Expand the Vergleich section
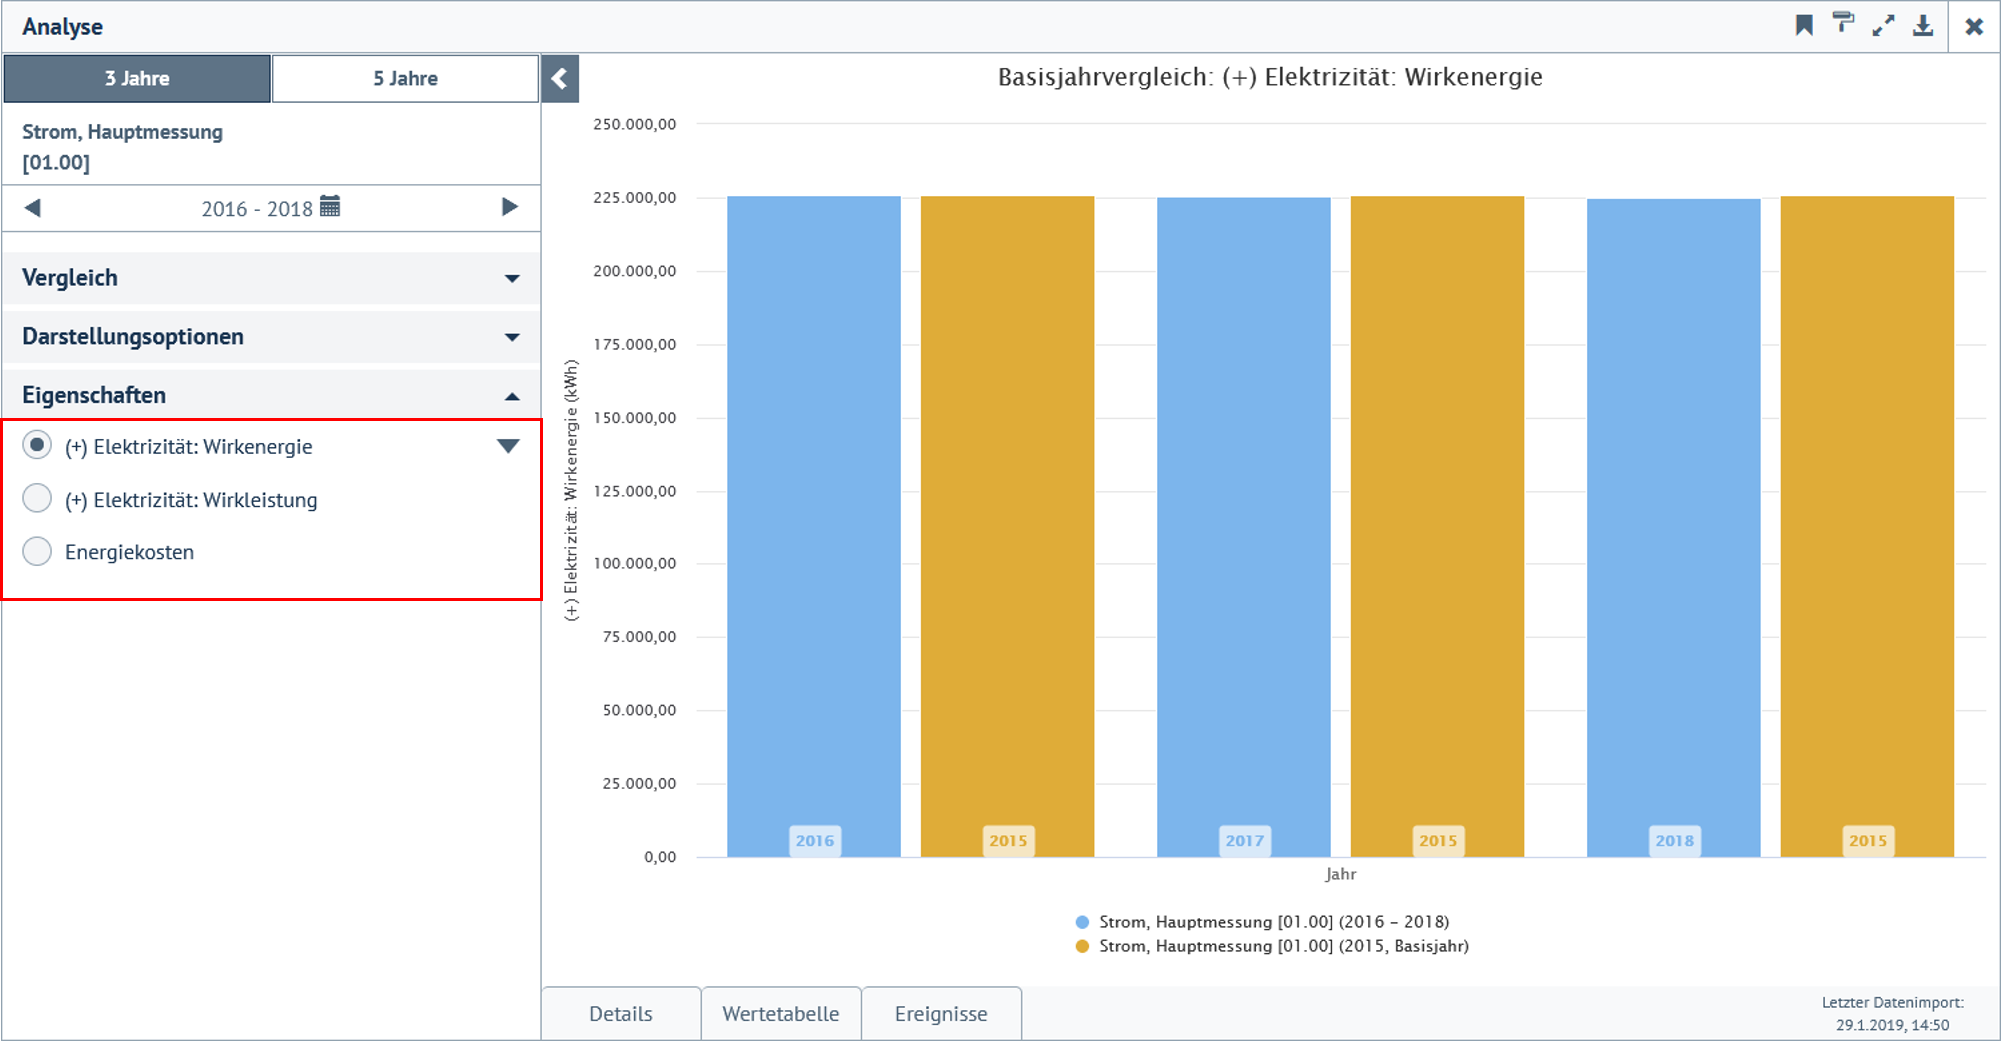This screenshot has height=1041, width=2001. point(514,278)
